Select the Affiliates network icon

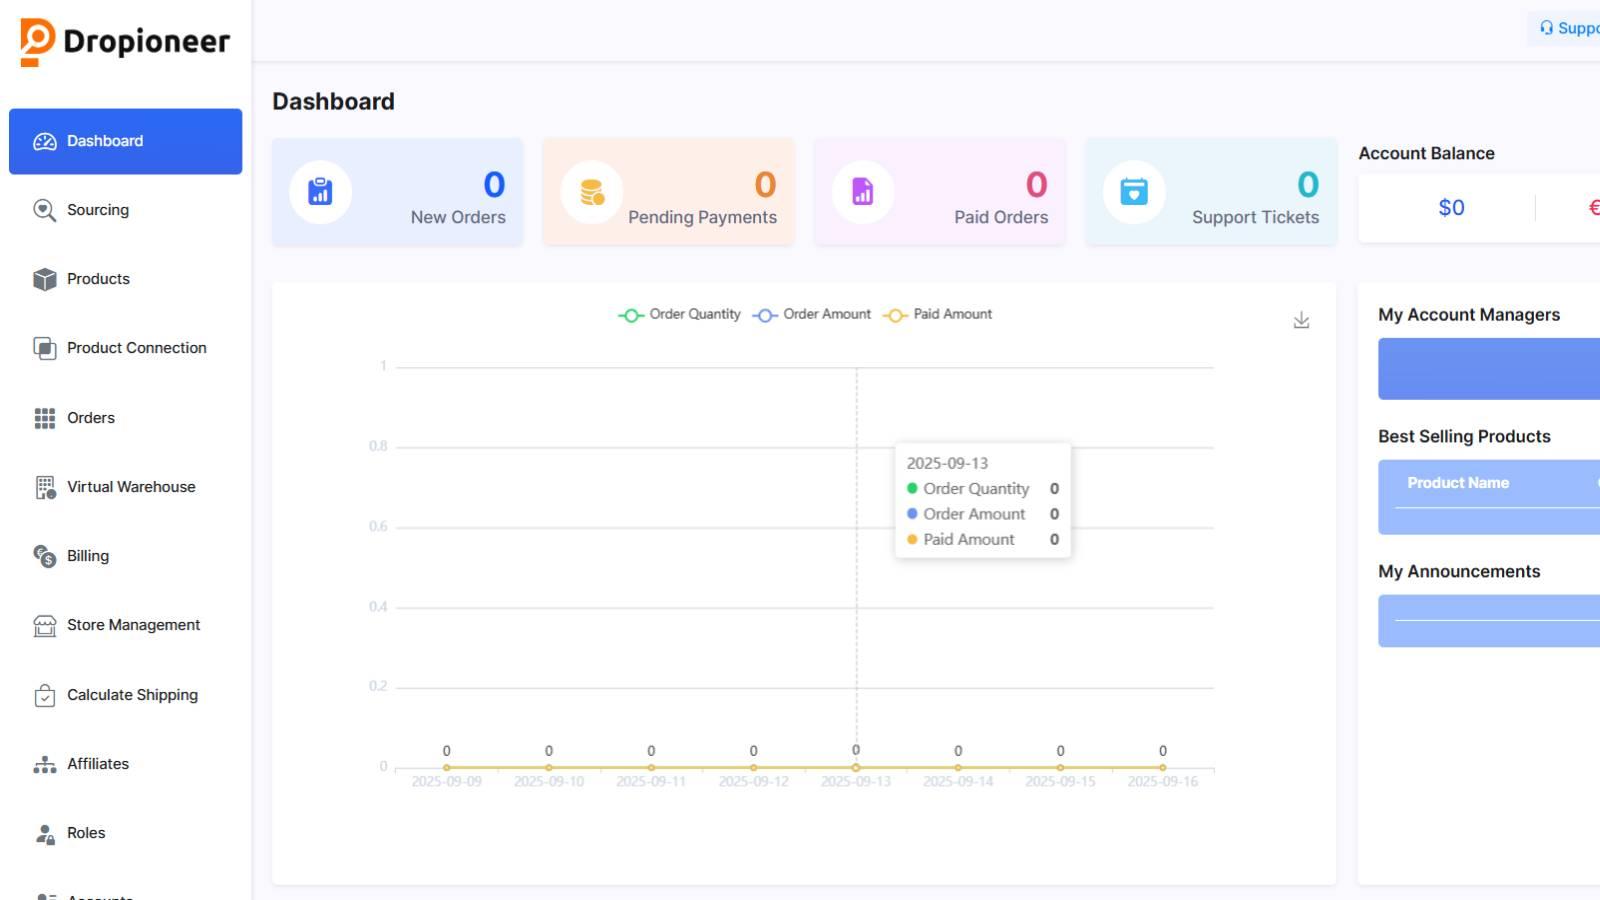pyautogui.click(x=44, y=764)
